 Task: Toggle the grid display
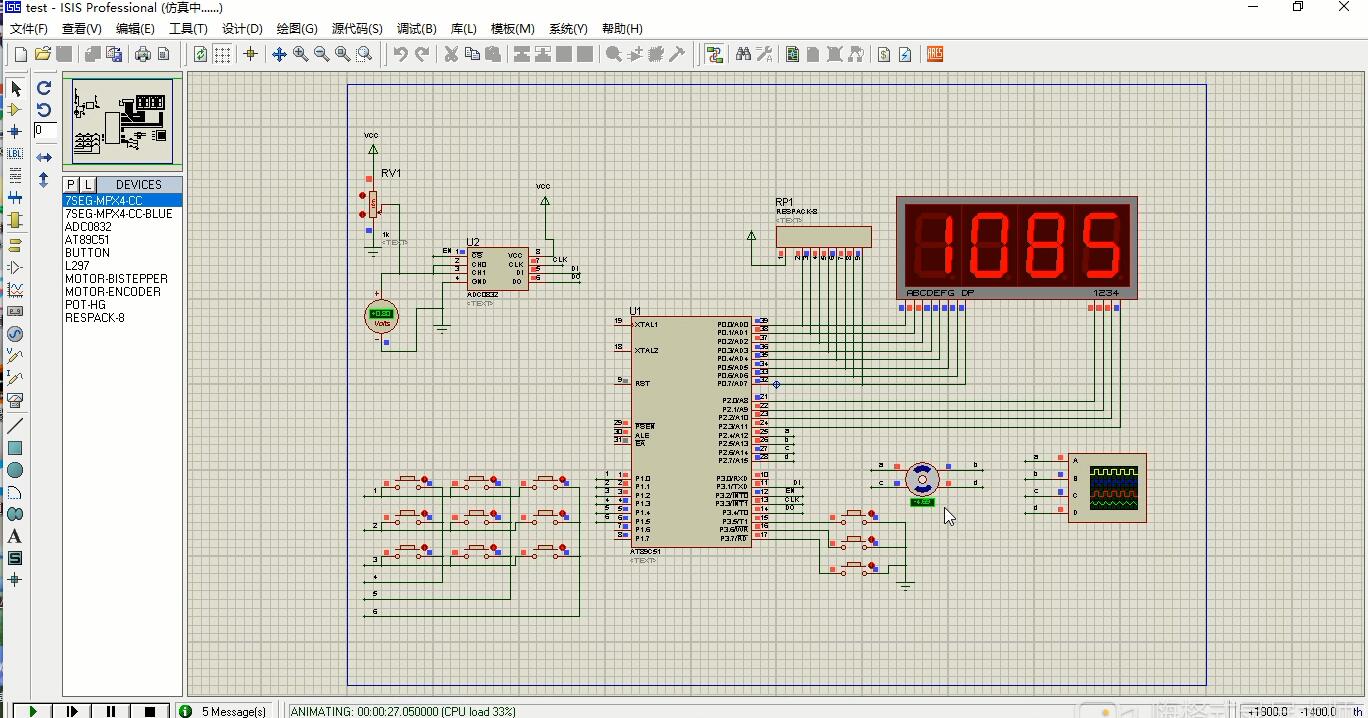[x=222, y=54]
